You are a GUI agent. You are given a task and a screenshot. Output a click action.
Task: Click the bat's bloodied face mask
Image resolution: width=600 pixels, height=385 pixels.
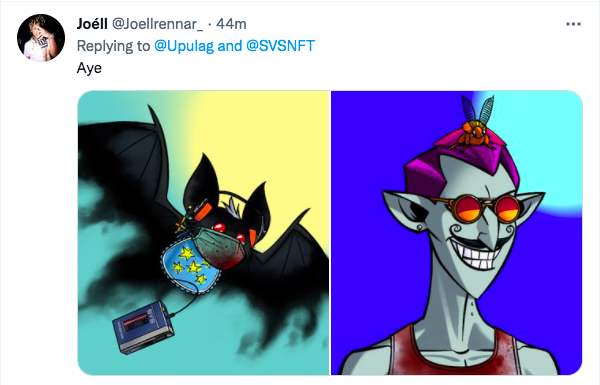tap(222, 245)
